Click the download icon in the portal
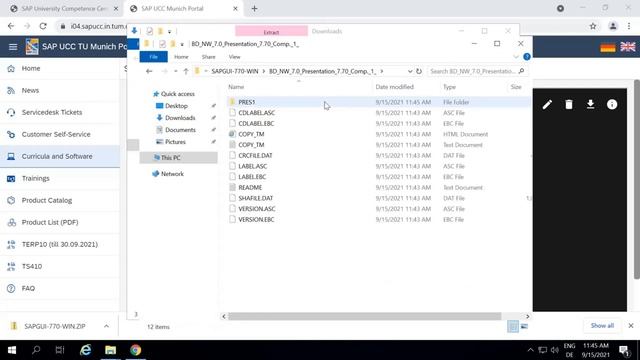 pyautogui.click(x=590, y=105)
